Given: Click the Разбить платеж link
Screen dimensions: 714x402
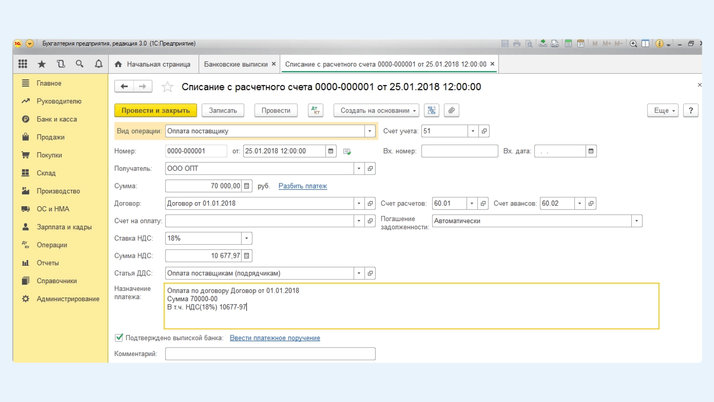Looking at the screenshot, I should pyautogui.click(x=302, y=186).
